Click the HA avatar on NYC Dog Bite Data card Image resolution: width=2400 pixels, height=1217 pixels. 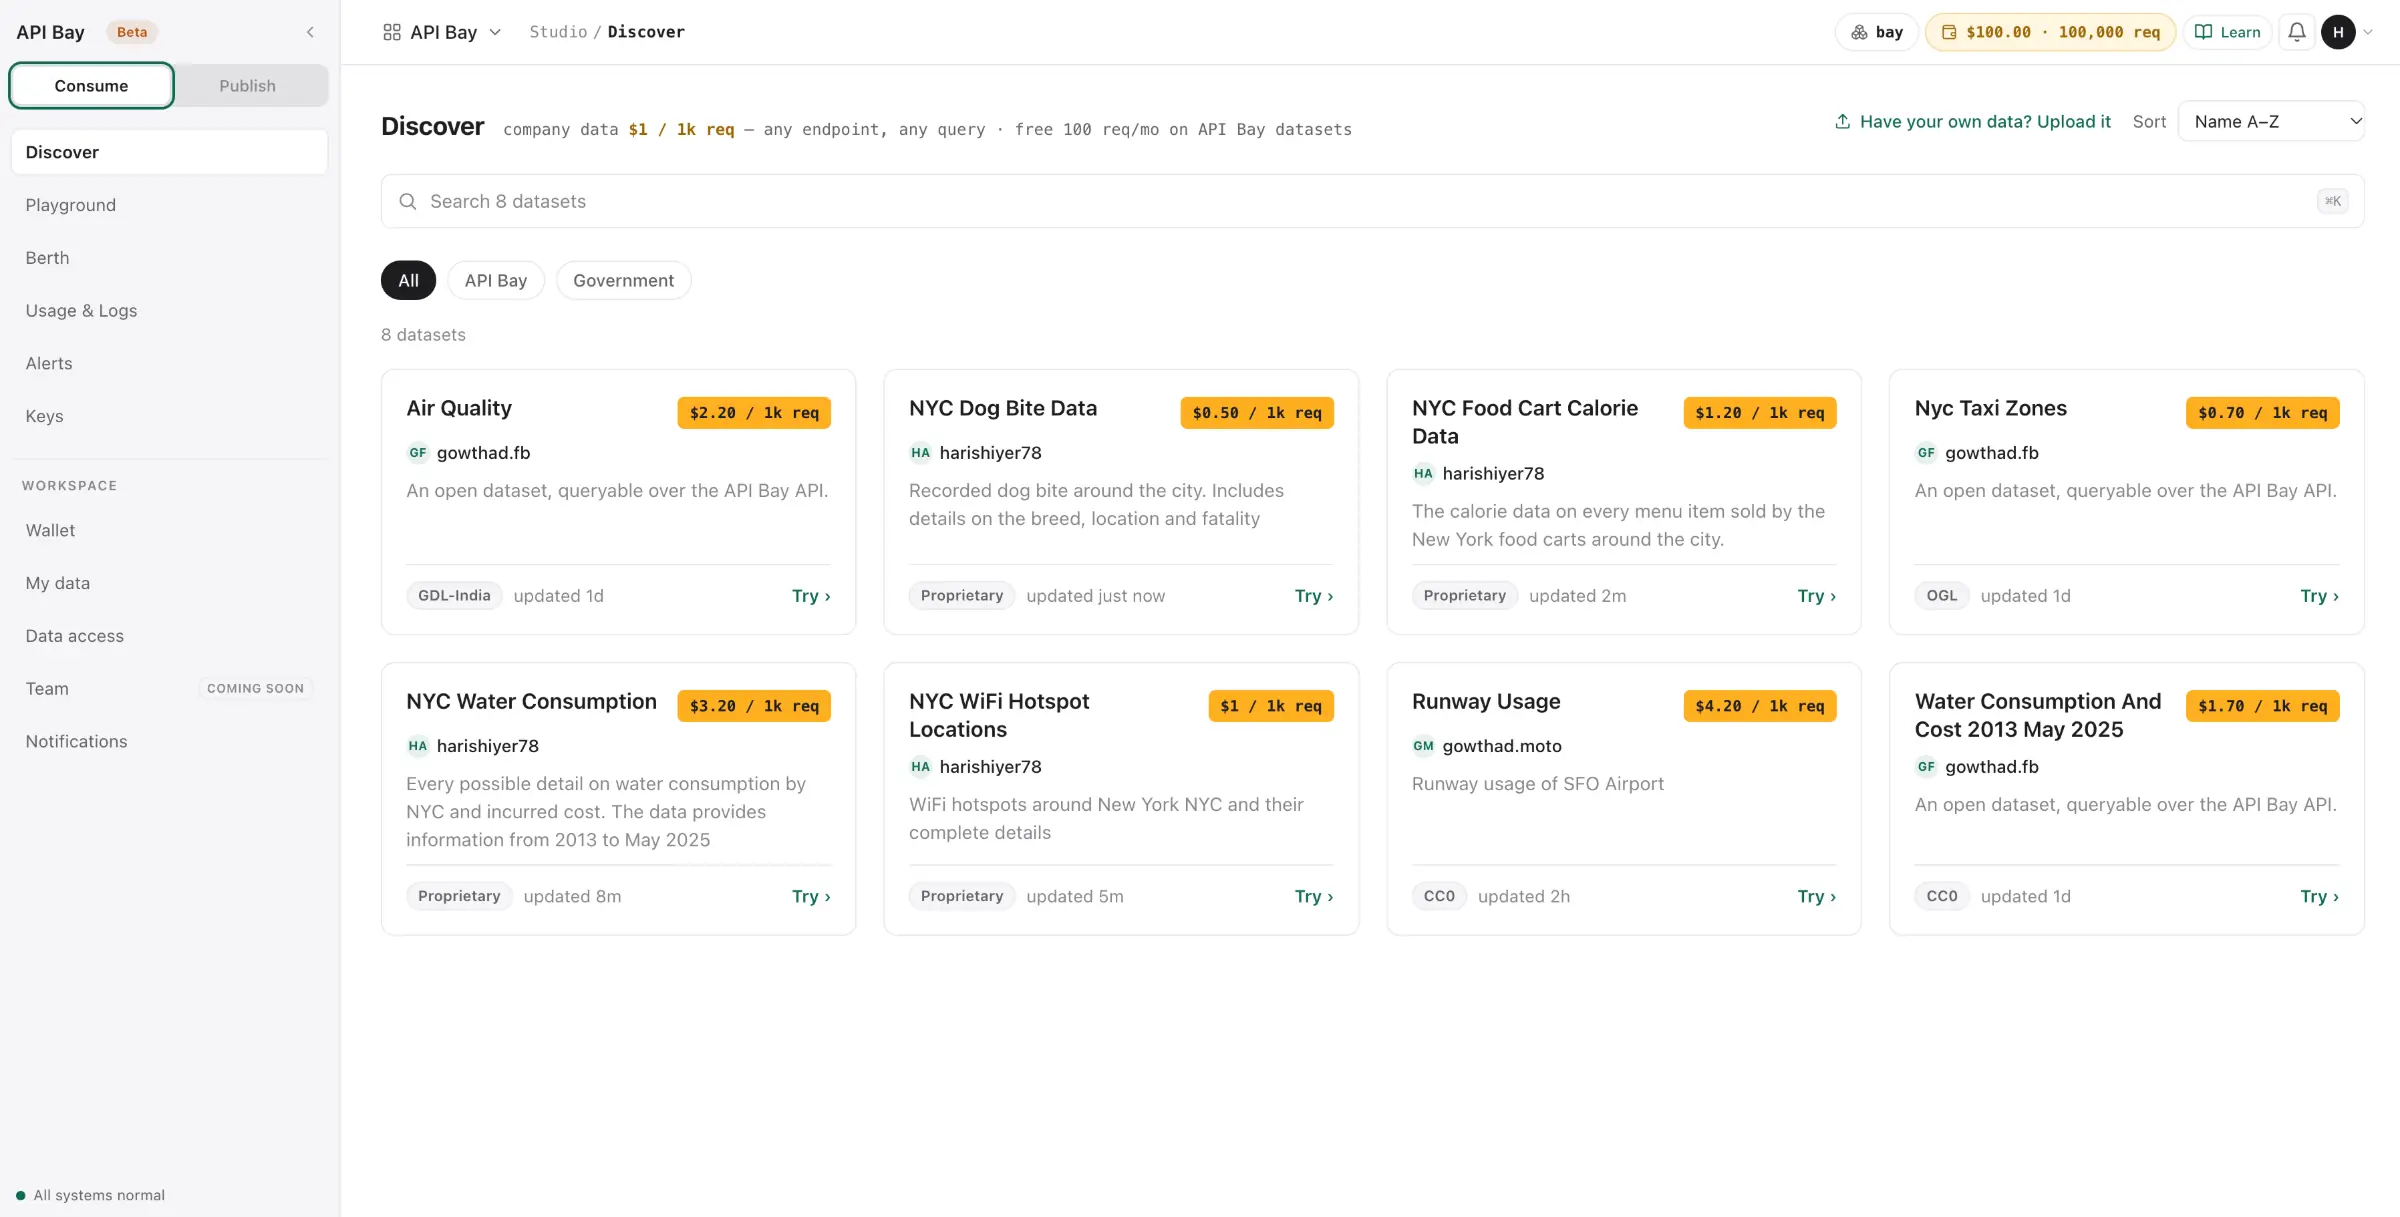[920, 453]
